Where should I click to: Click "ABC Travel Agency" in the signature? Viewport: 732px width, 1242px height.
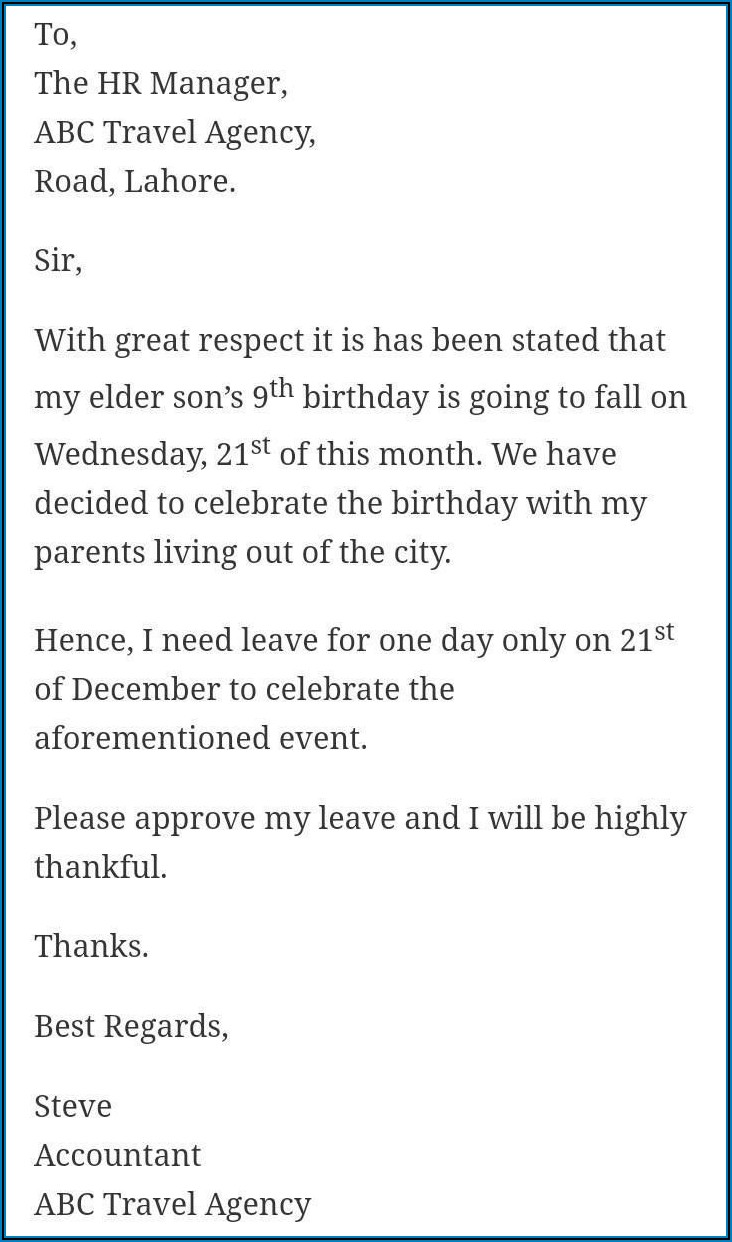click(x=172, y=1204)
